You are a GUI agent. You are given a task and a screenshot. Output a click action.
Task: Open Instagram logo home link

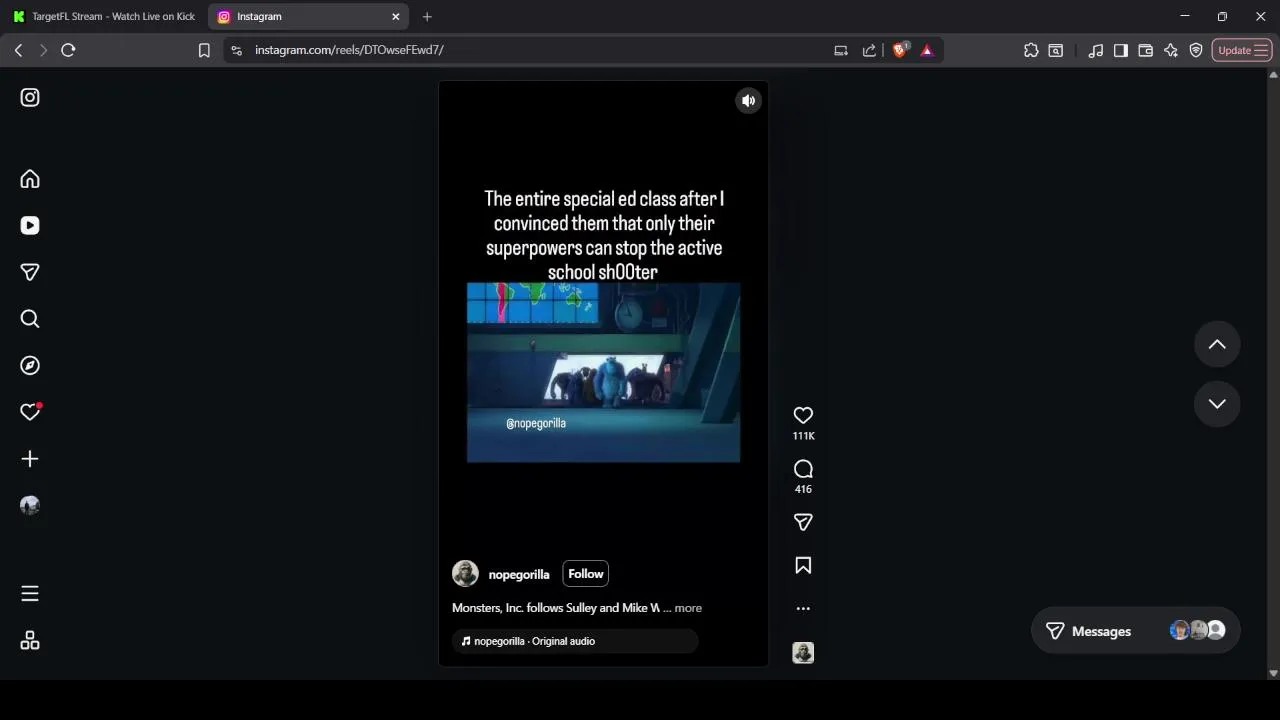(30, 97)
